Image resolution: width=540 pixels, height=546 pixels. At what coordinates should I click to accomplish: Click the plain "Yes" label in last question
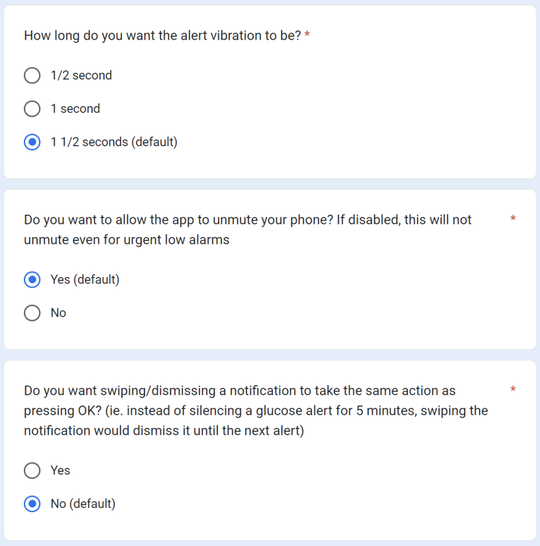point(60,470)
